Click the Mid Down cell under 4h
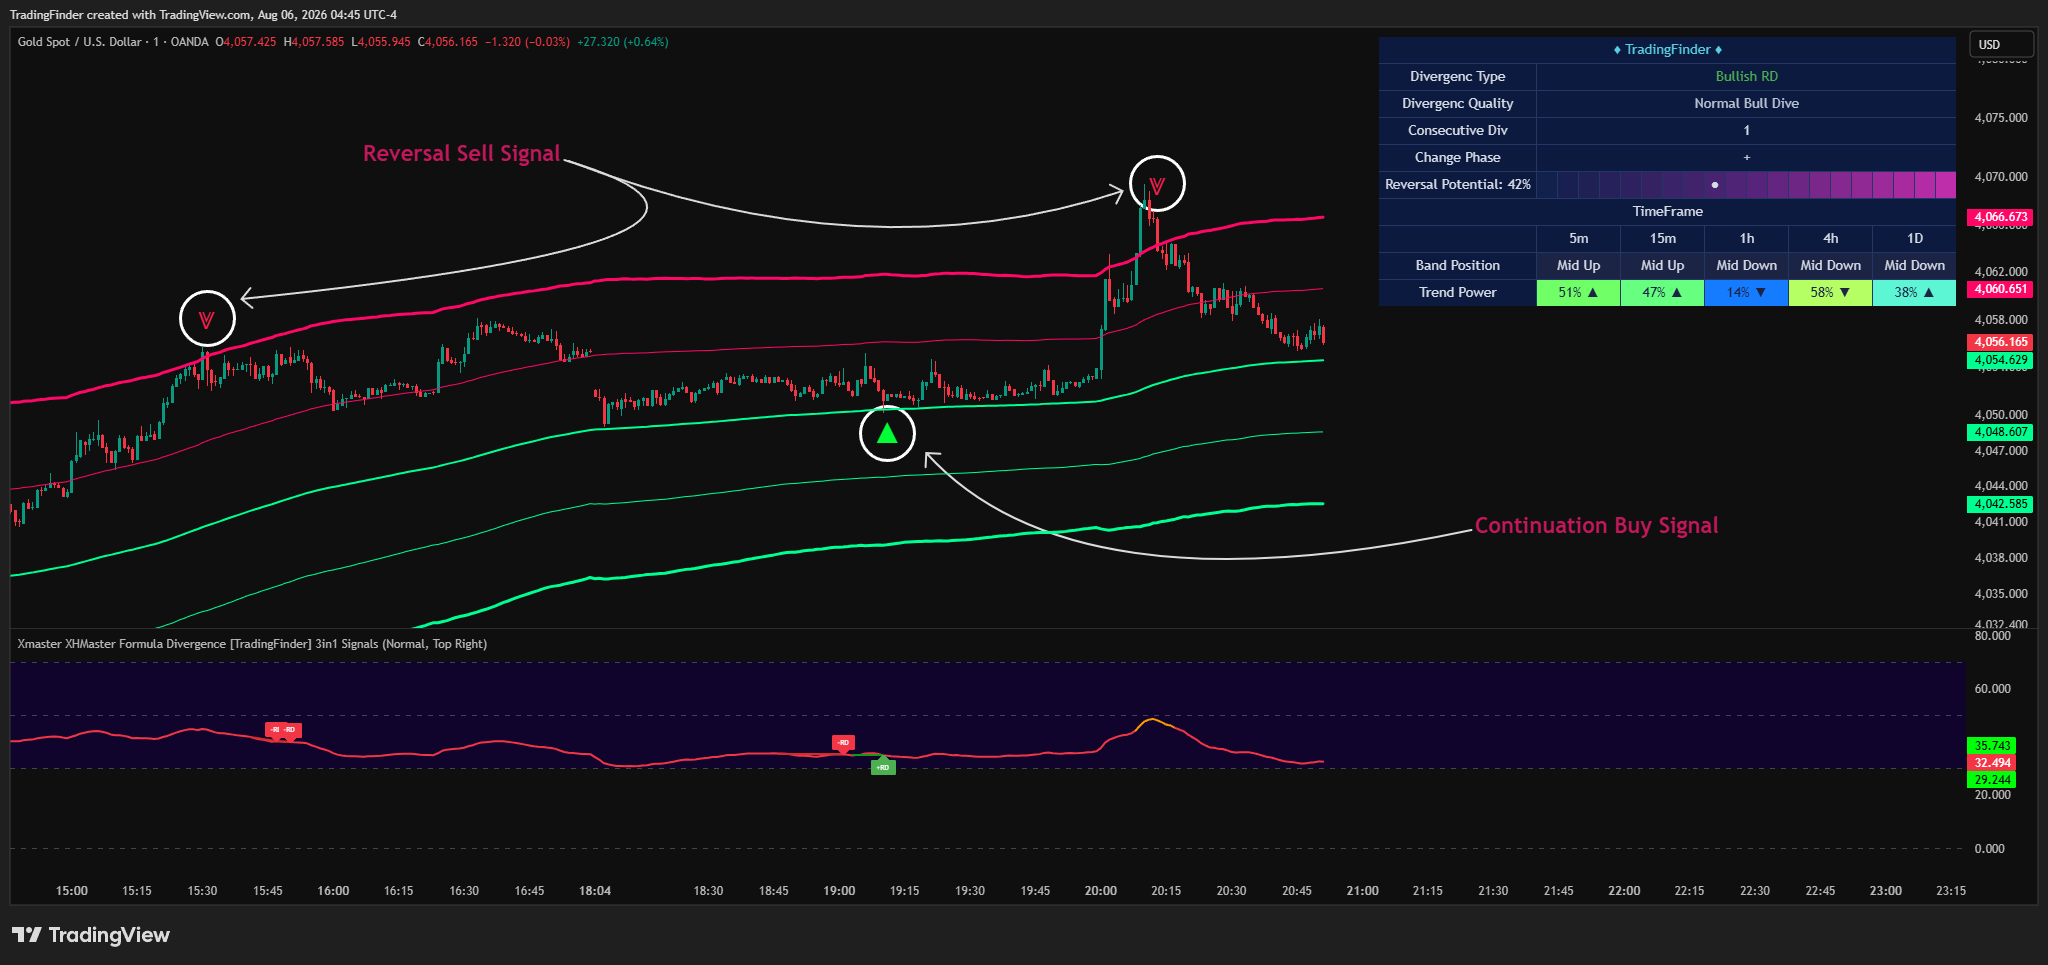Image resolution: width=2048 pixels, height=965 pixels. click(1830, 266)
